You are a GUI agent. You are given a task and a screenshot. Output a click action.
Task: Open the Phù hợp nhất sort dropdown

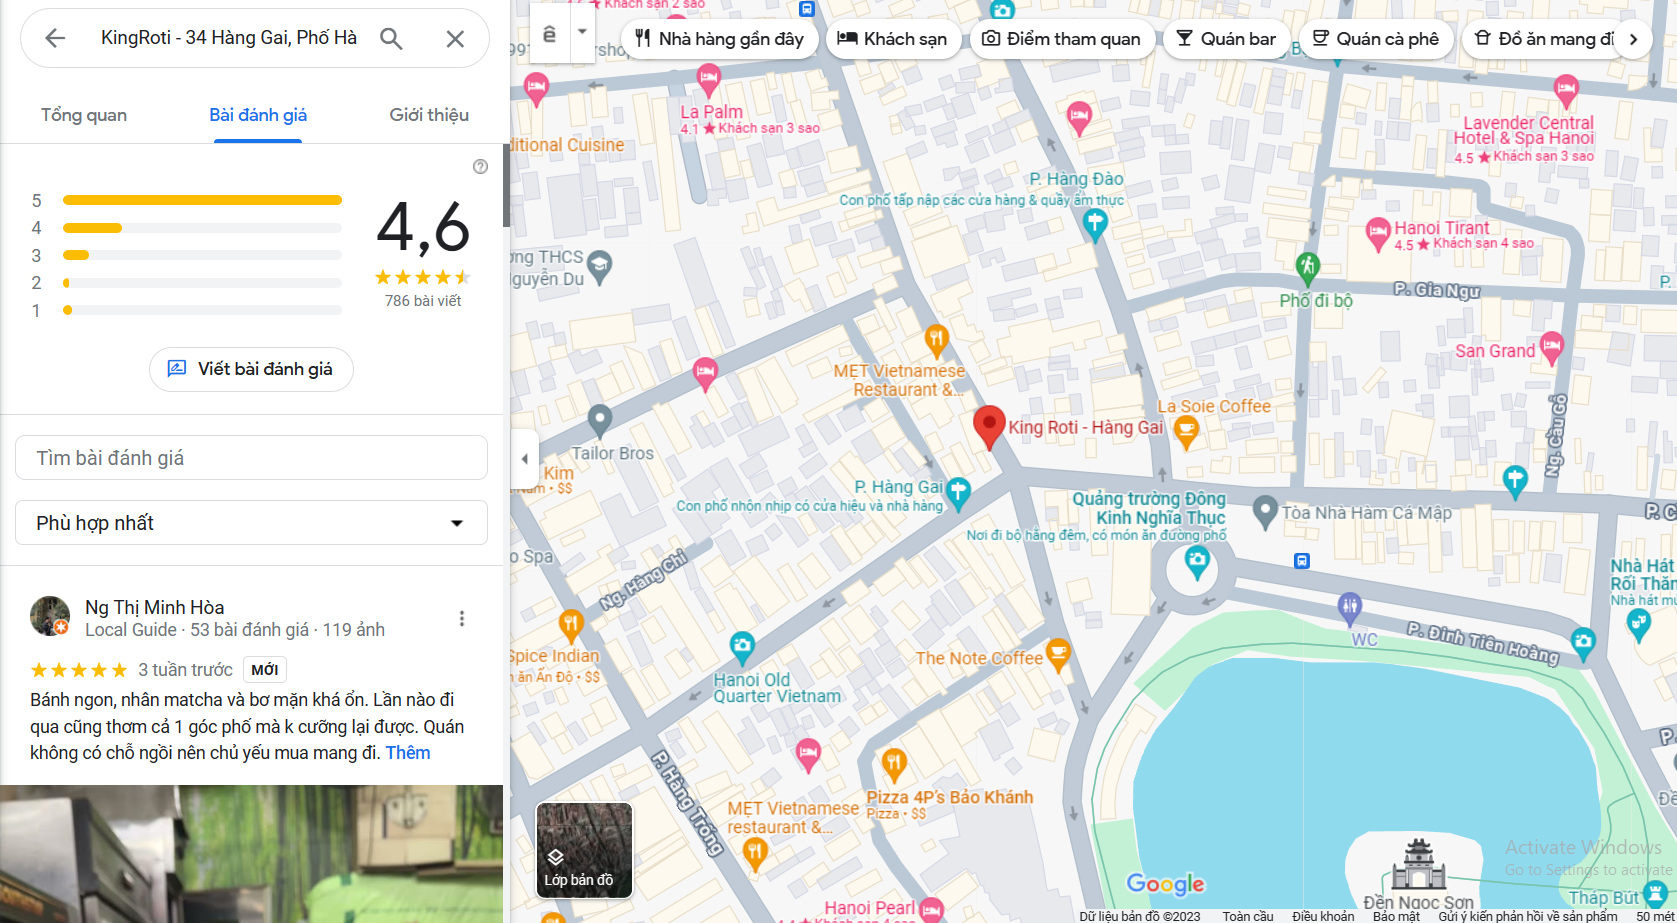(251, 523)
